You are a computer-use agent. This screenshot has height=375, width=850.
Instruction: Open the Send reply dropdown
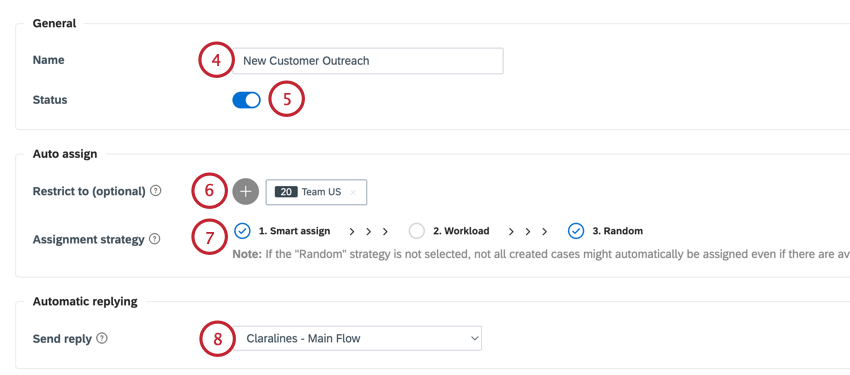(x=358, y=339)
